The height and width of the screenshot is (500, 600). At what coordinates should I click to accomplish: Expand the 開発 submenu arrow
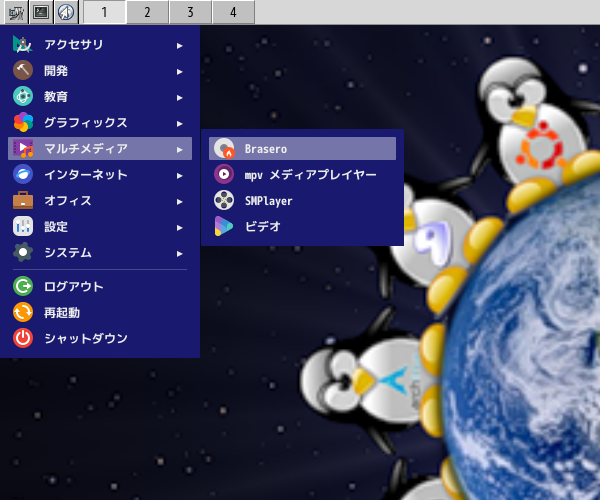point(179,72)
